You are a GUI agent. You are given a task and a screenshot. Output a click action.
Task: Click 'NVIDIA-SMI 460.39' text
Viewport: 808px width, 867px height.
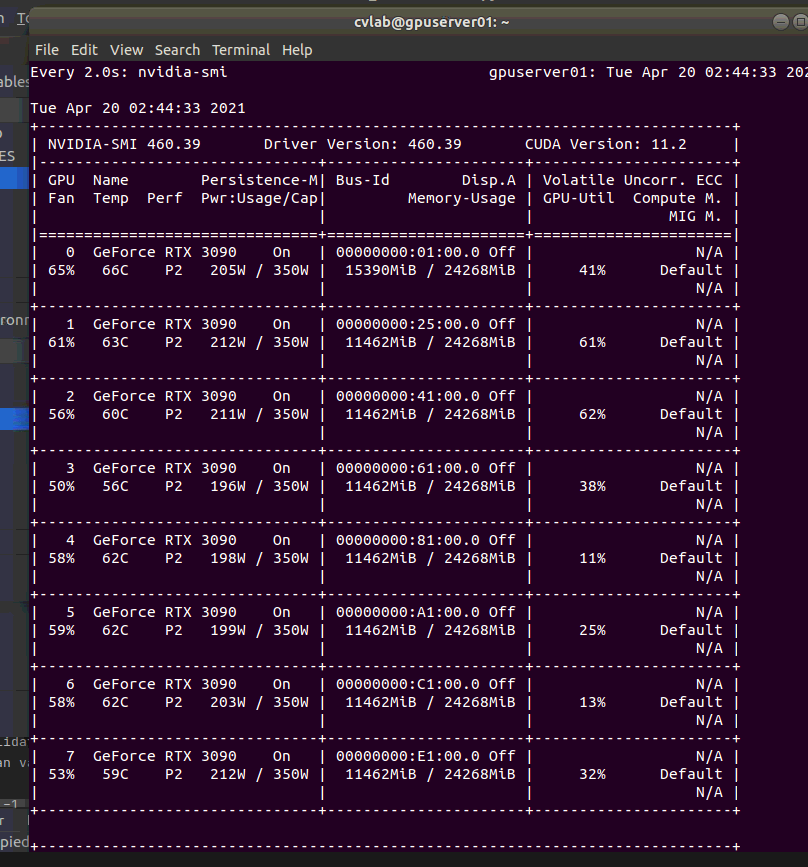[x=124, y=144]
